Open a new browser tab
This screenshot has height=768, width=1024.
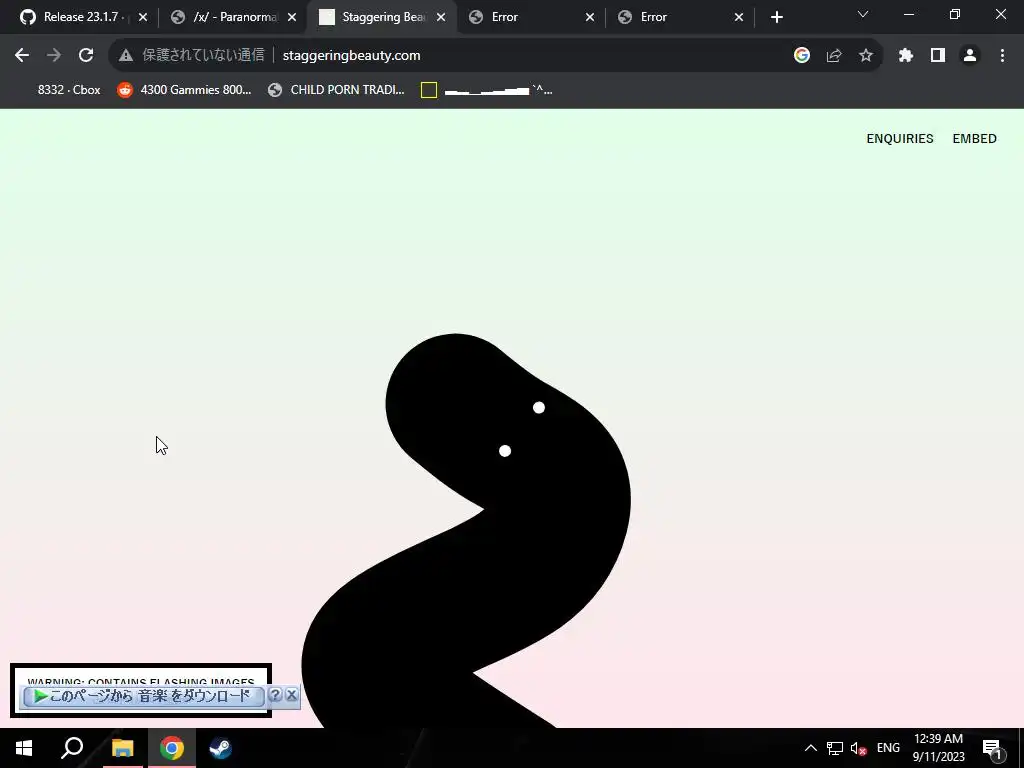[776, 17]
